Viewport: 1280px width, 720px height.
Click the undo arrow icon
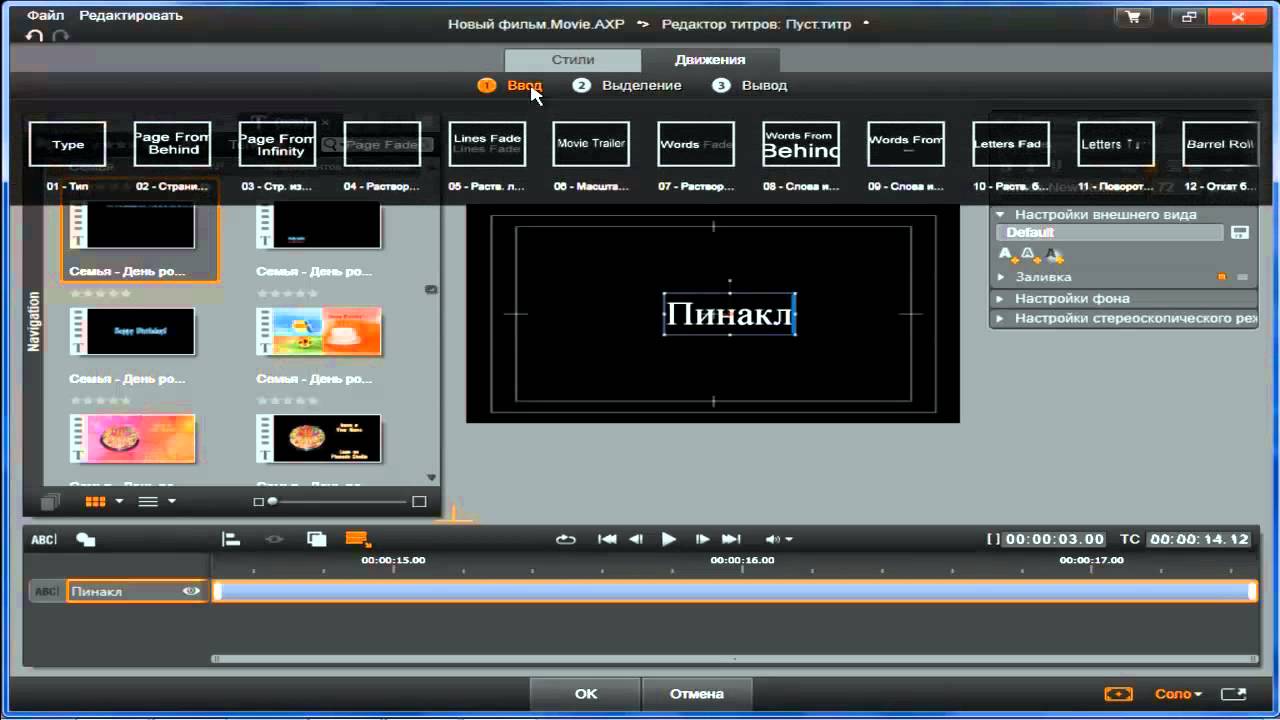click(x=35, y=36)
